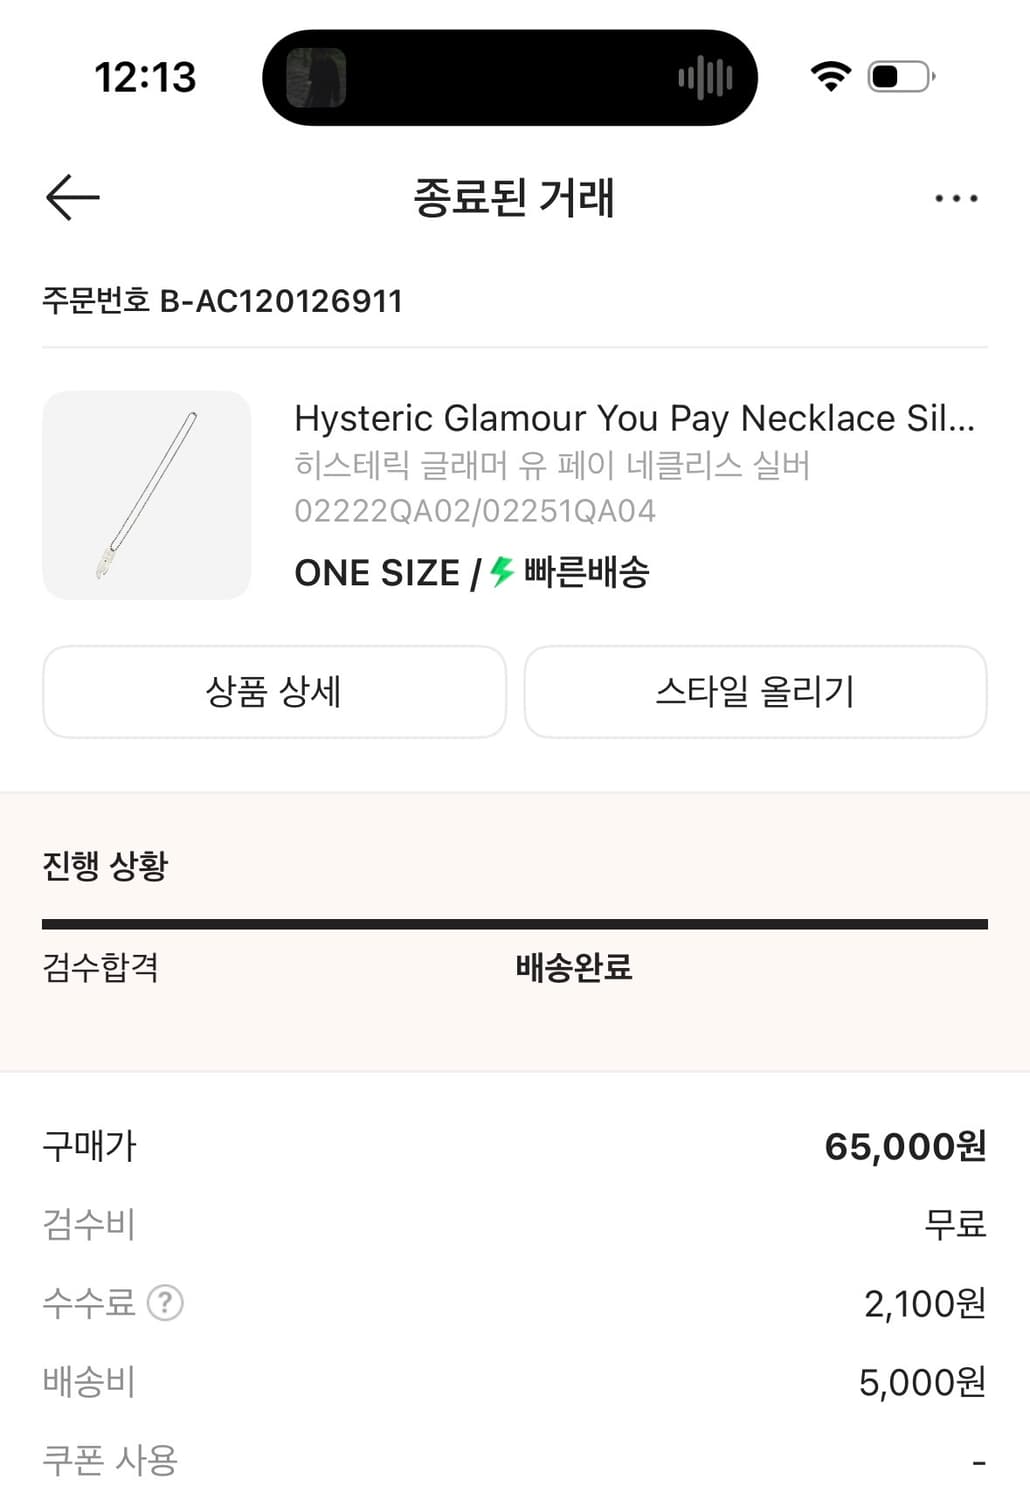
Task: Tap the 12:13 clock in status bar
Action: click(145, 77)
